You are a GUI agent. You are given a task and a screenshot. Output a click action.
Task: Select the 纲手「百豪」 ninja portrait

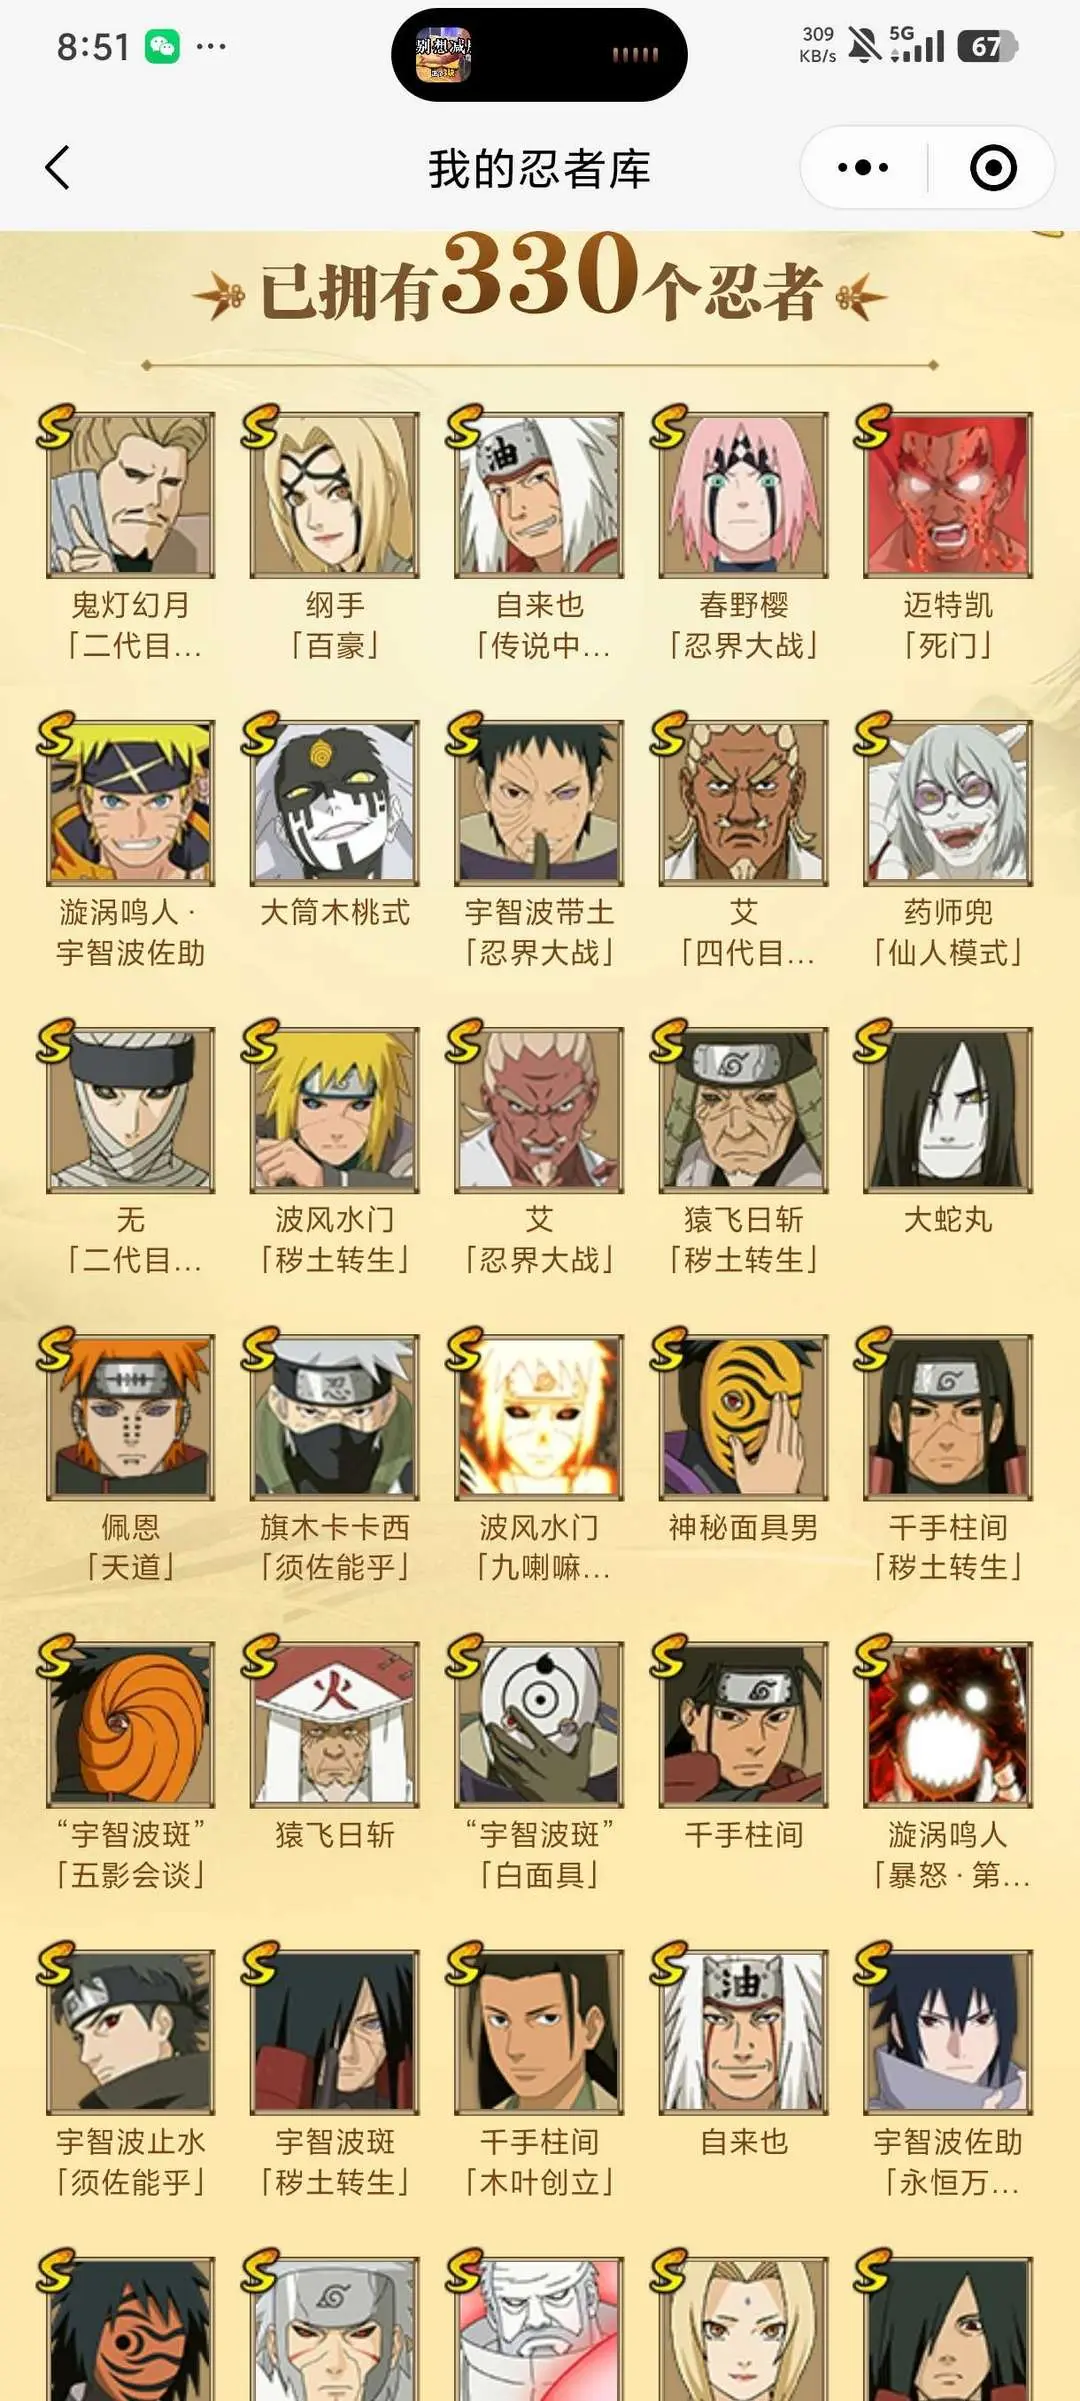pyautogui.click(x=335, y=494)
